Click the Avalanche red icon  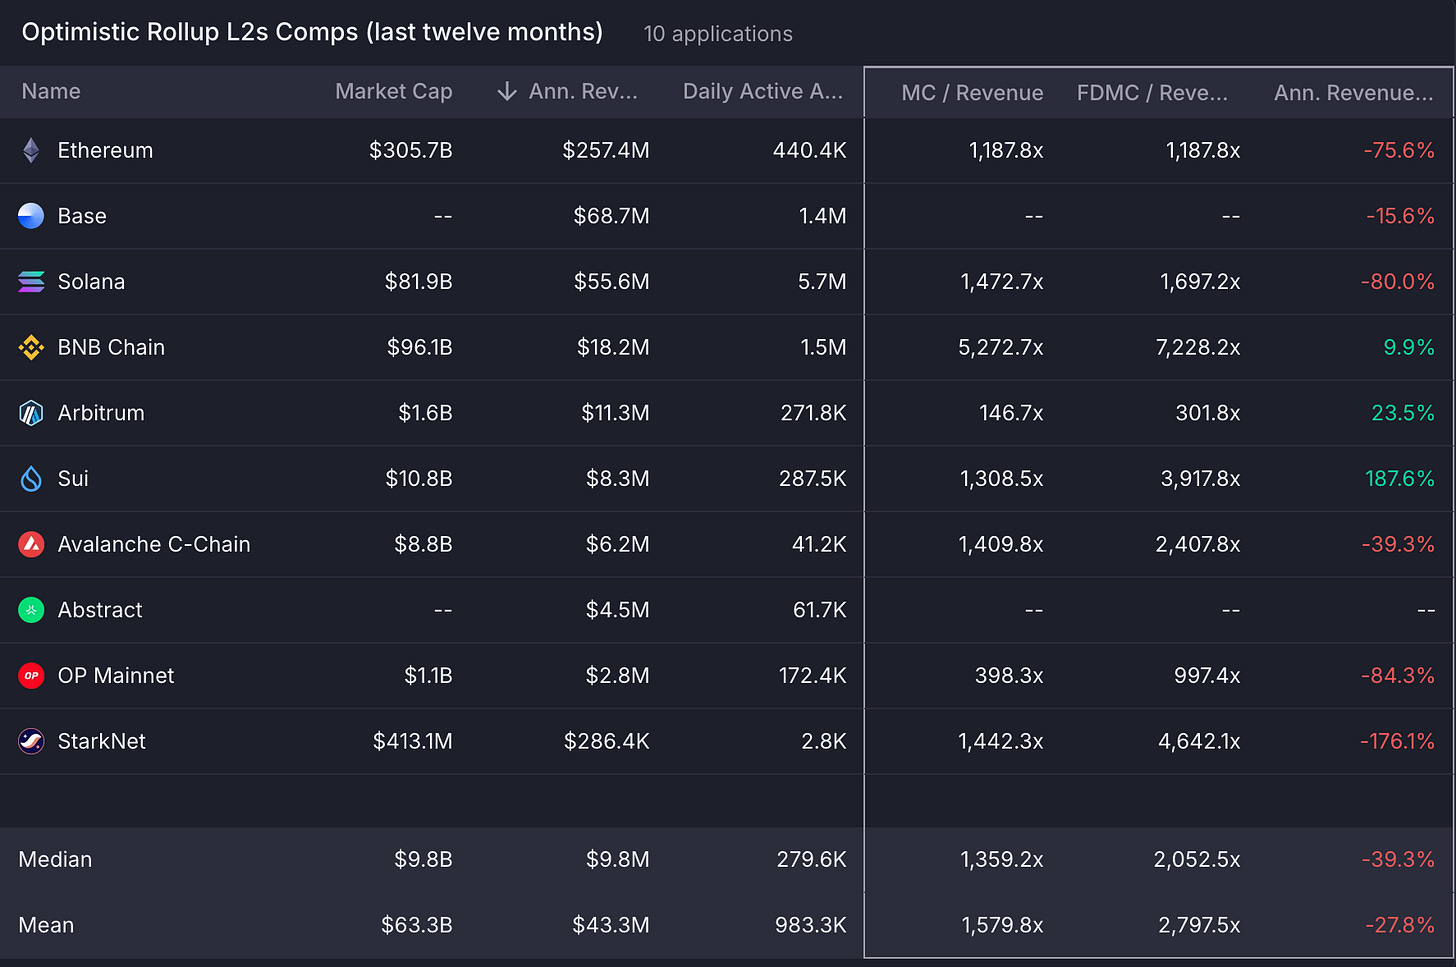pos(31,544)
